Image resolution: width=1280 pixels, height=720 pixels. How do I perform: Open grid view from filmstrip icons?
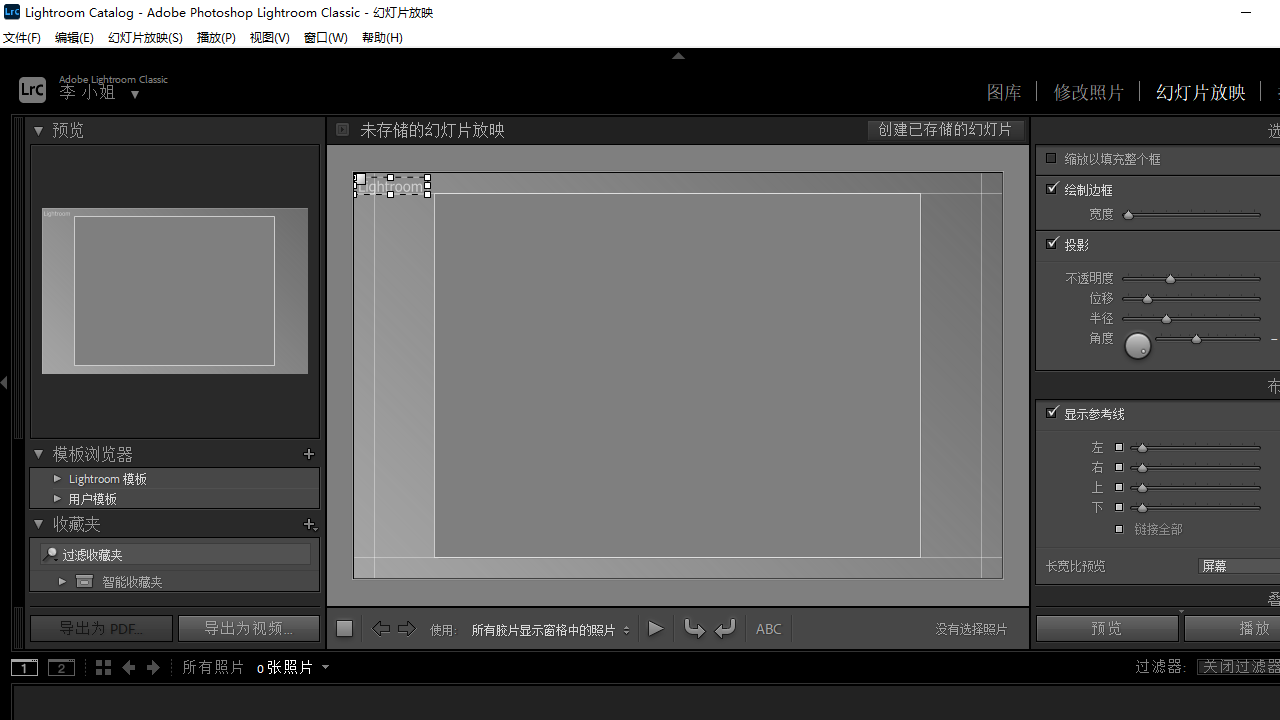[103, 667]
